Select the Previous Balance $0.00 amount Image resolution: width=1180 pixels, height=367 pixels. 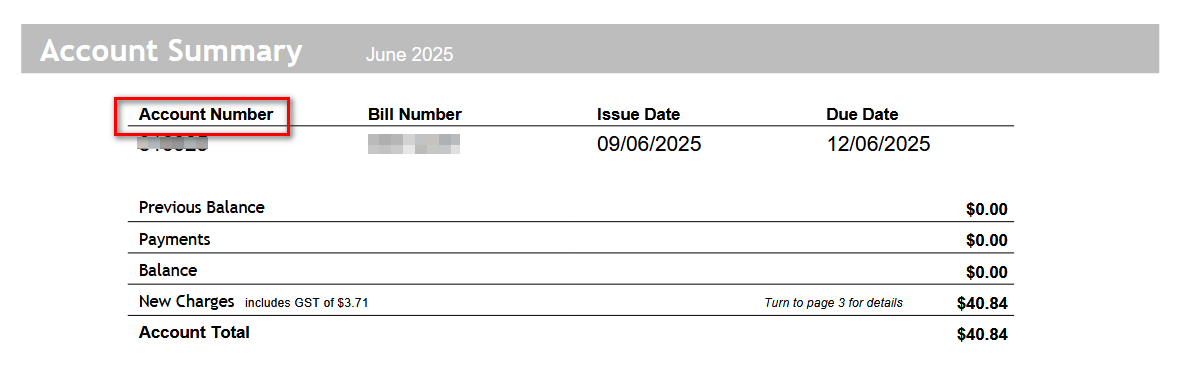987,210
